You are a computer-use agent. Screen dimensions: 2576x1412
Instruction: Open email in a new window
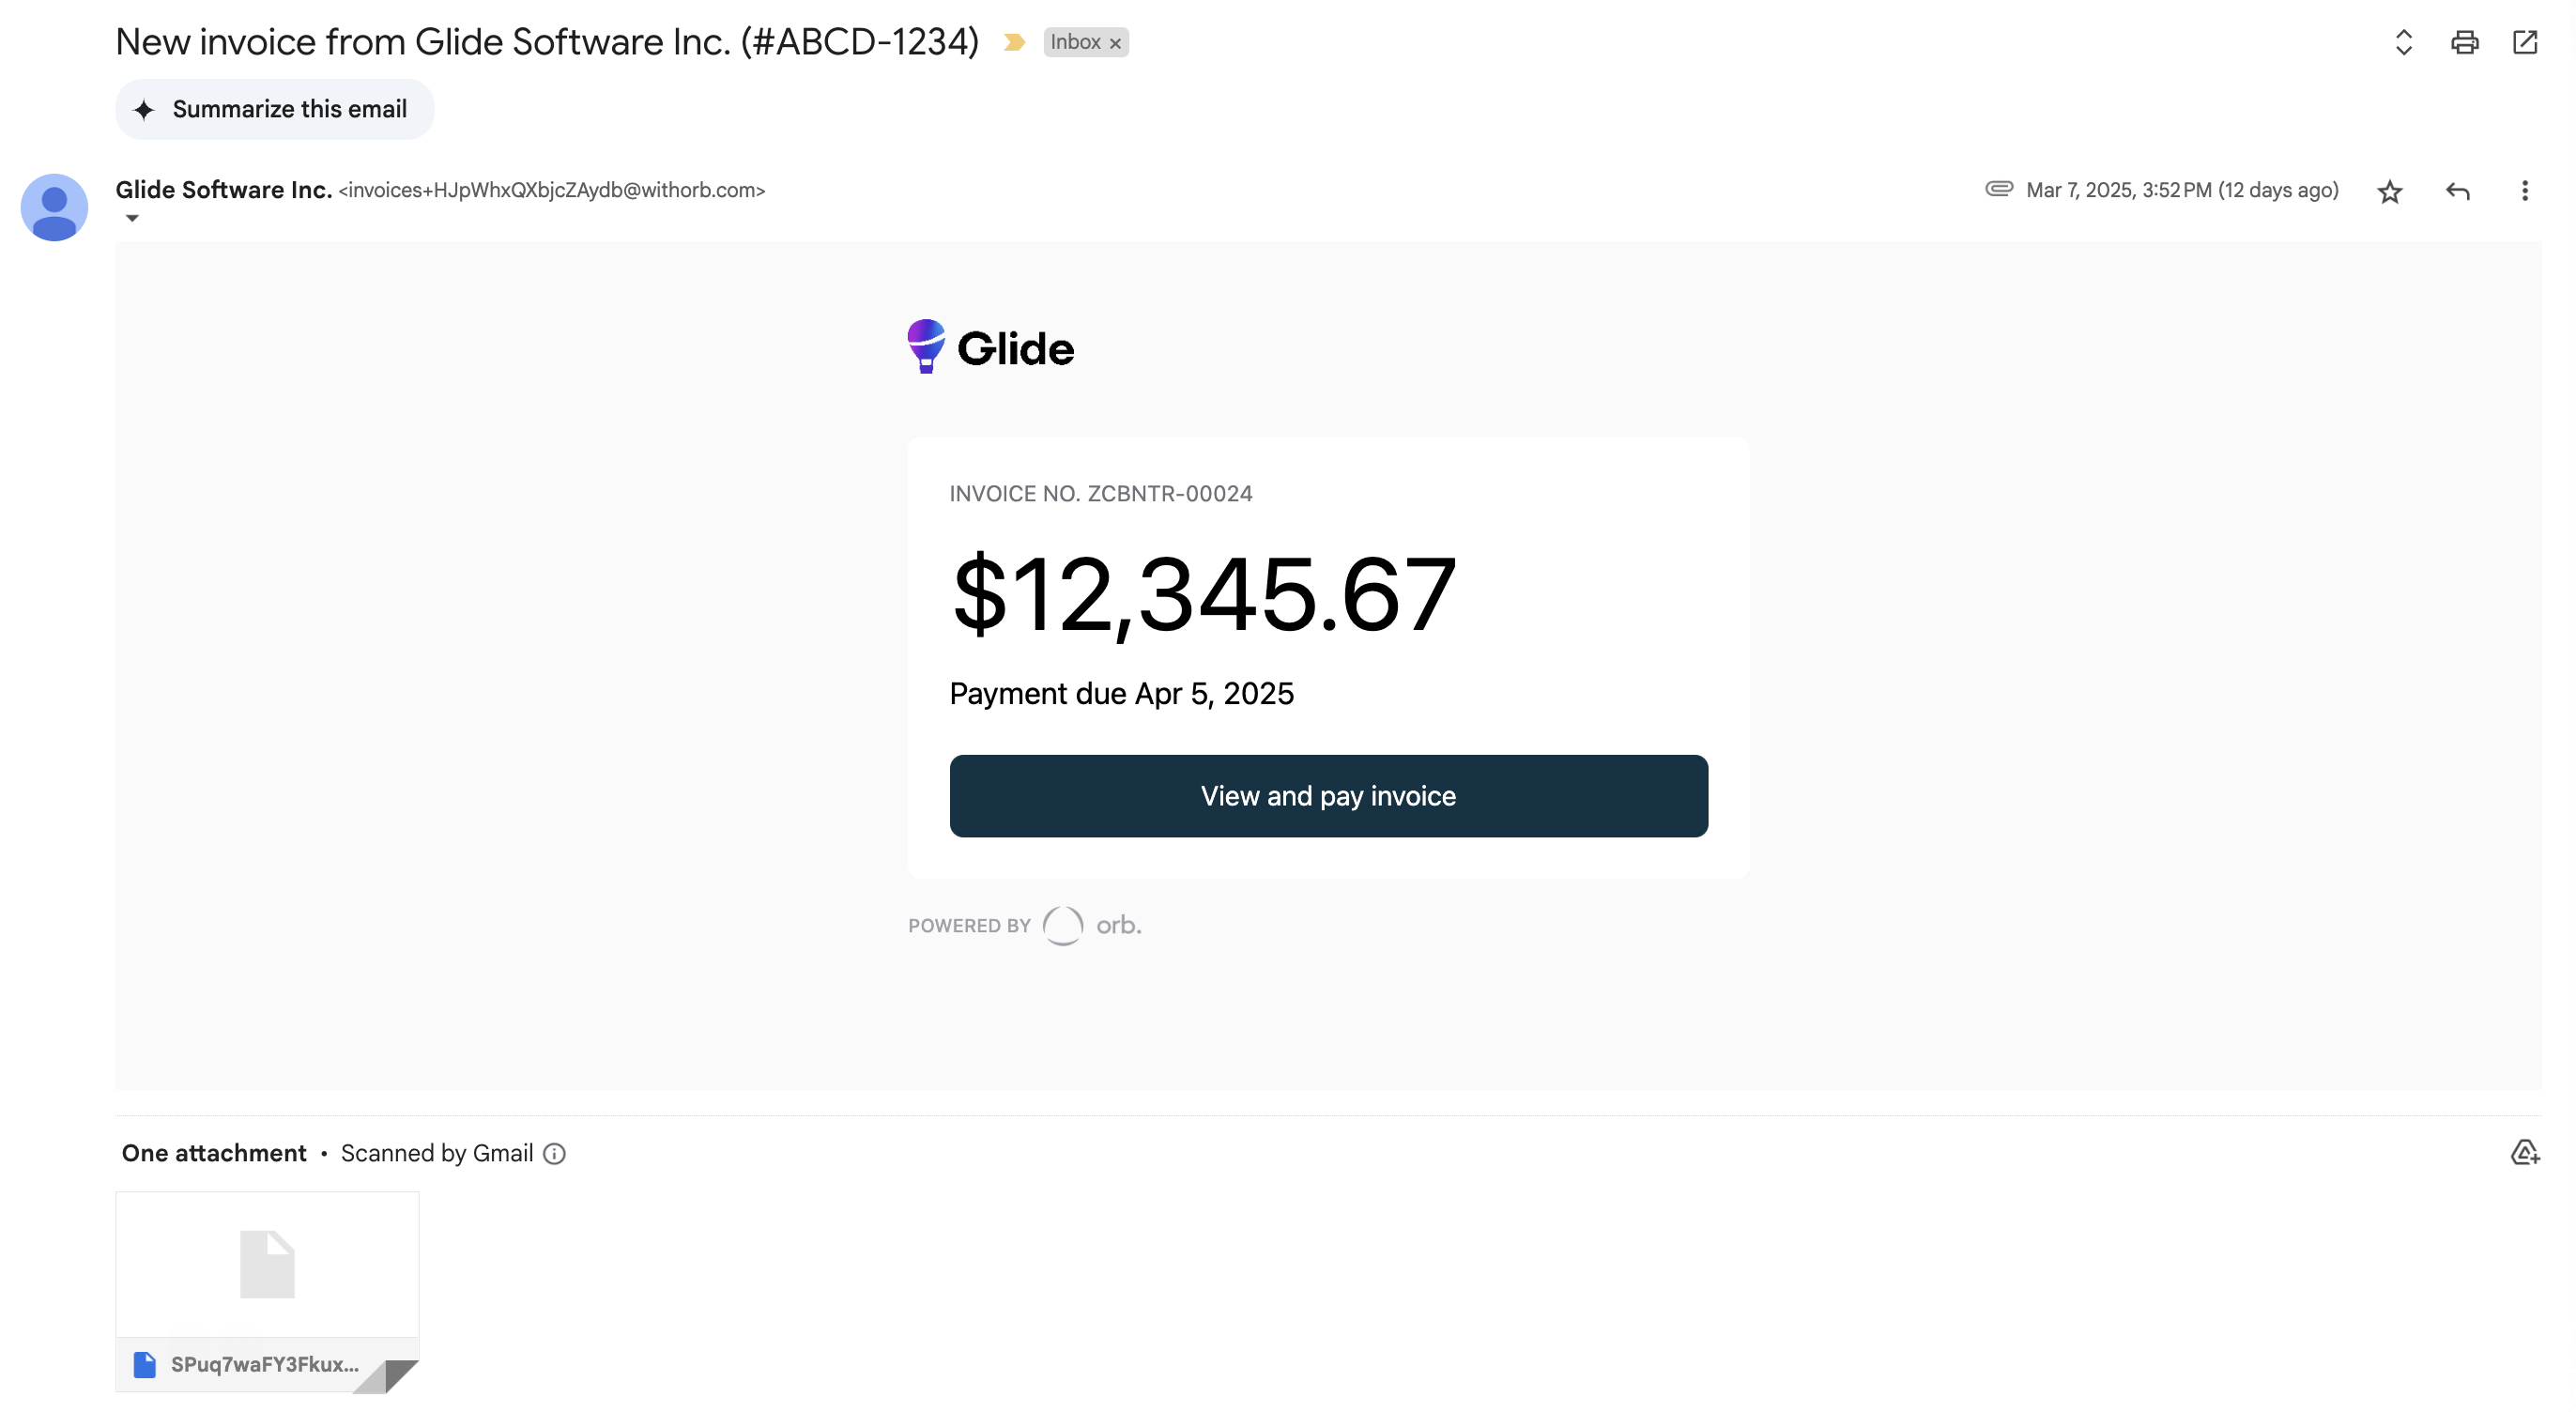(x=2524, y=42)
